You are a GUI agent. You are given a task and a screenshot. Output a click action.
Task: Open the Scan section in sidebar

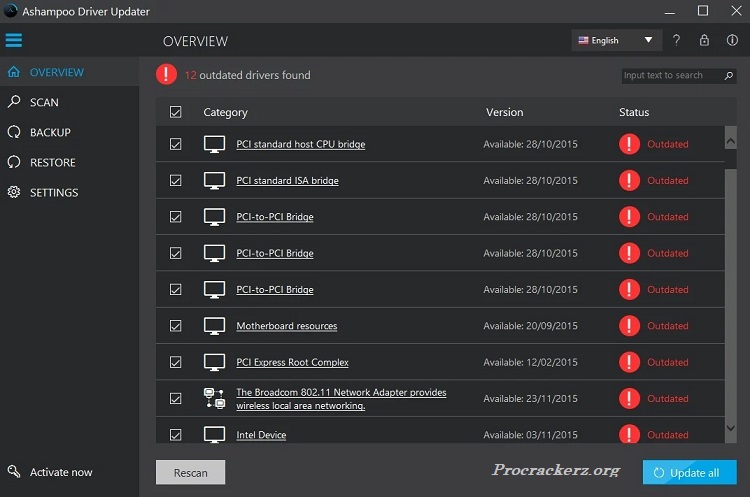[x=44, y=102]
